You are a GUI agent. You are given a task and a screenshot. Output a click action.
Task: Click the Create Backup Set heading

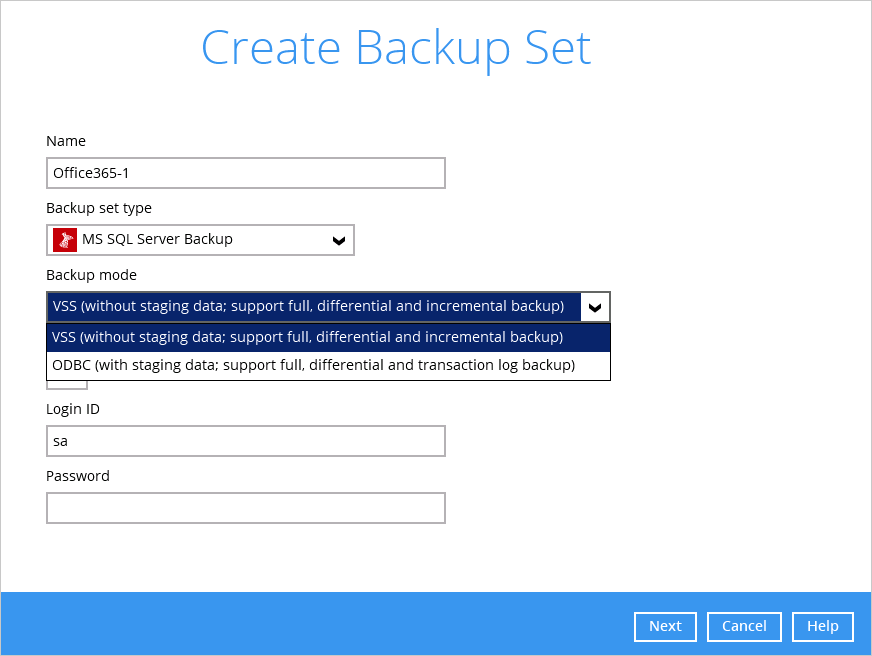tap(396, 49)
